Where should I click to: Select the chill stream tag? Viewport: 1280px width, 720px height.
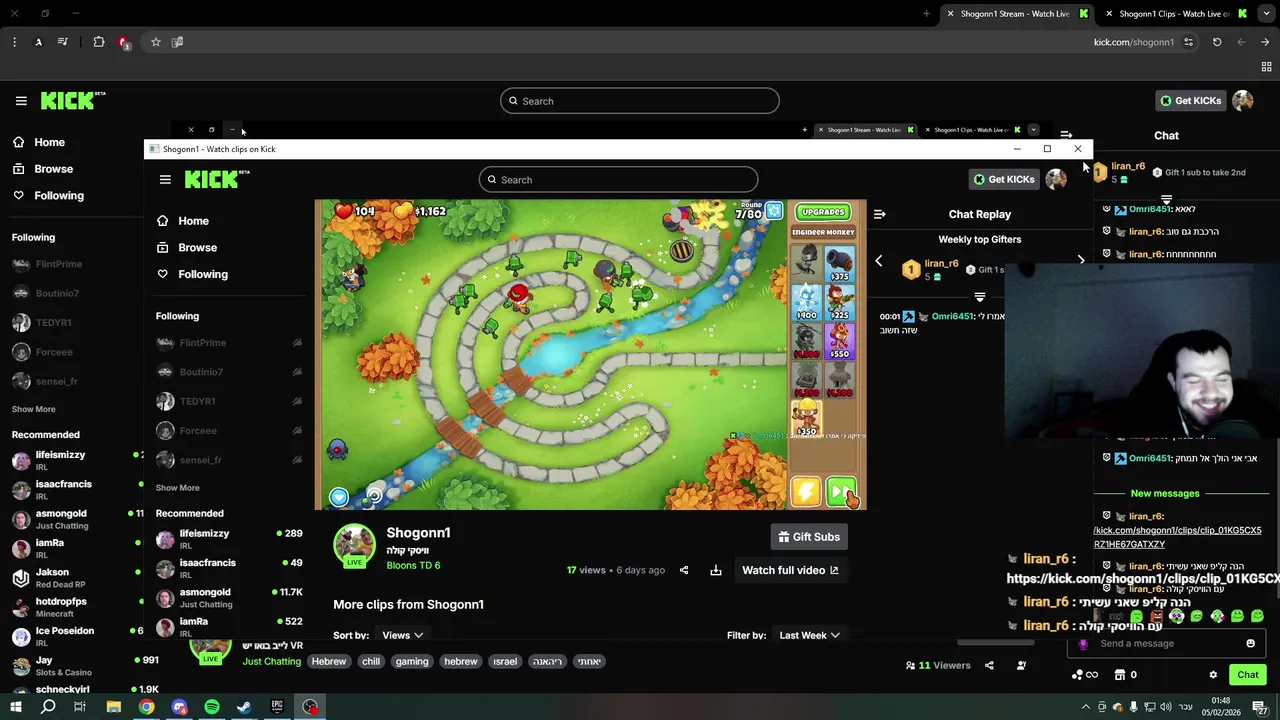[x=371, y=661]
